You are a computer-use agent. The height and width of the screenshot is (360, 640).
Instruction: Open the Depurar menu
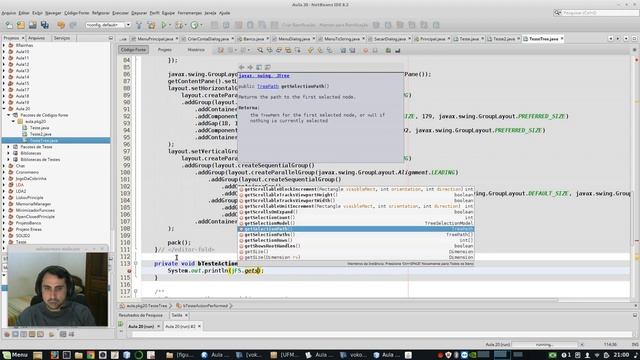pyautogui.click(x=139, y=13)
